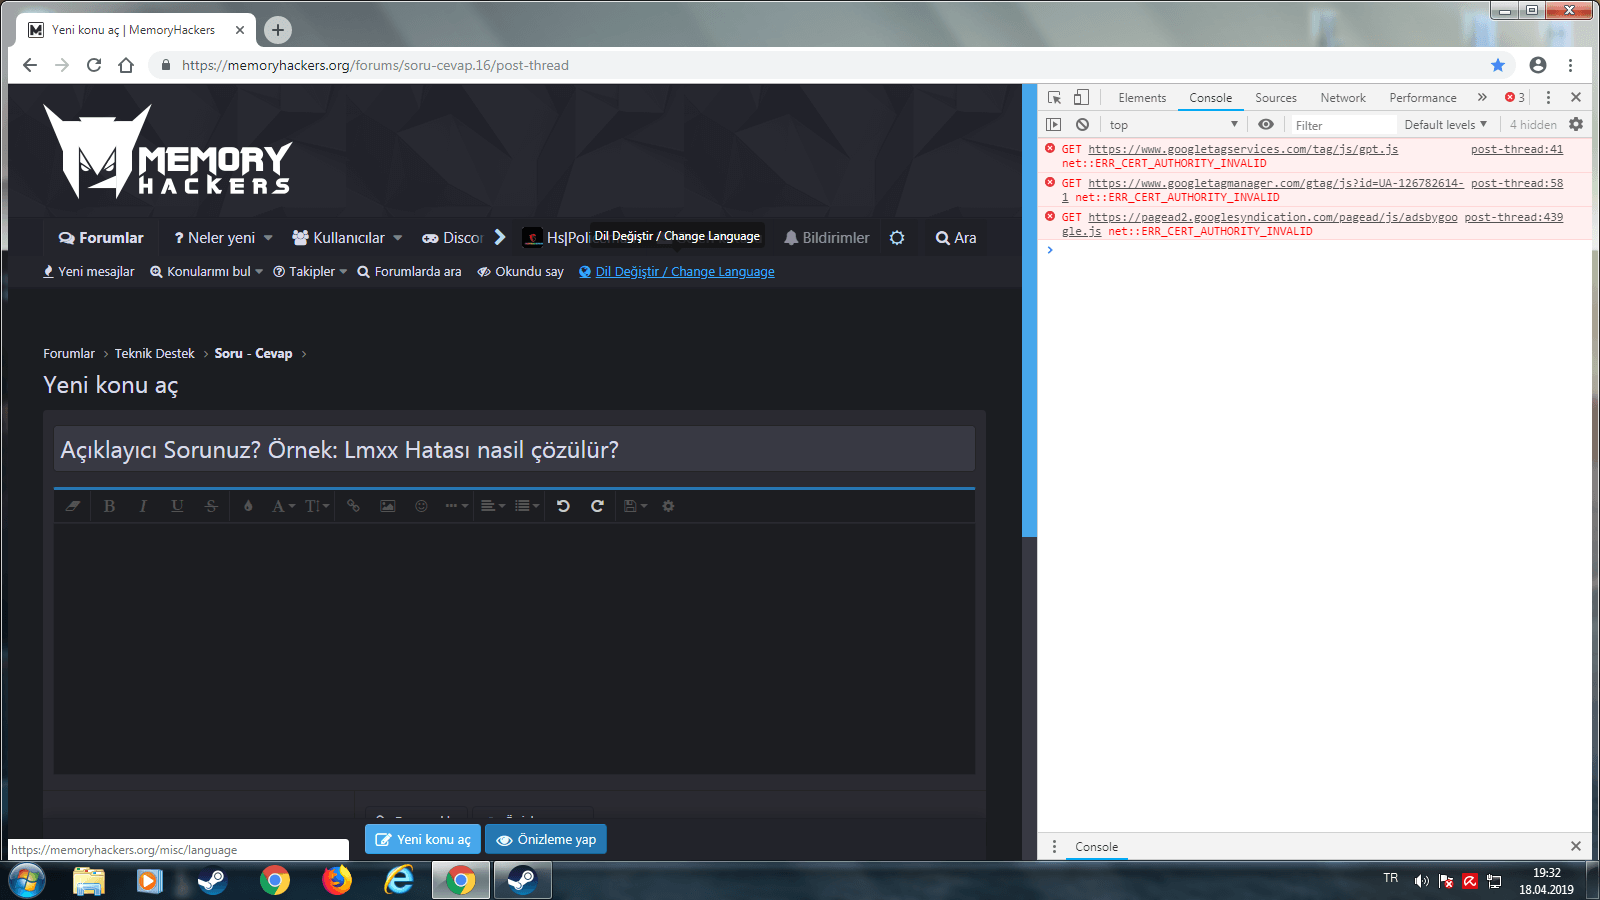Click the thread title input field

pyautogui.click(x=514, y=449)
